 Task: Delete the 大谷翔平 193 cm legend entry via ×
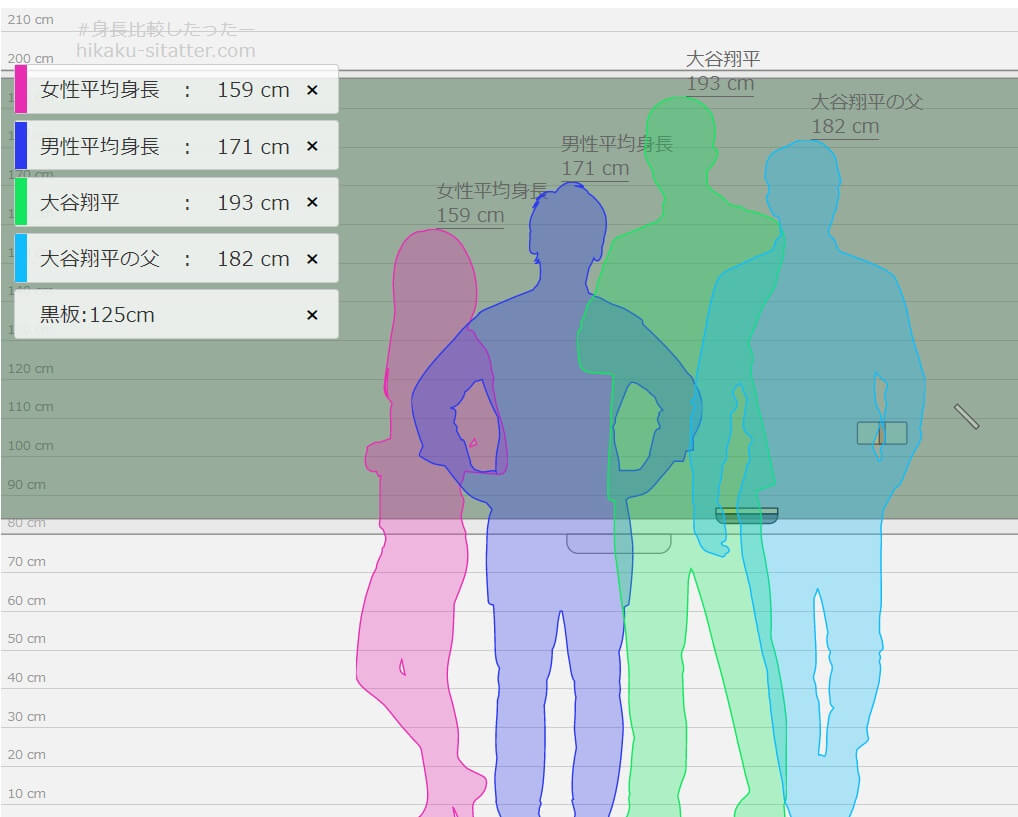point(311,202)
